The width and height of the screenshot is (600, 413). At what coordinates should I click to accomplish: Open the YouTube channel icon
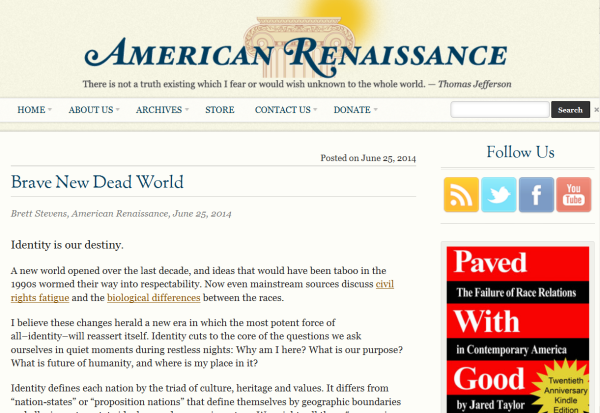[x=573, y=194]
